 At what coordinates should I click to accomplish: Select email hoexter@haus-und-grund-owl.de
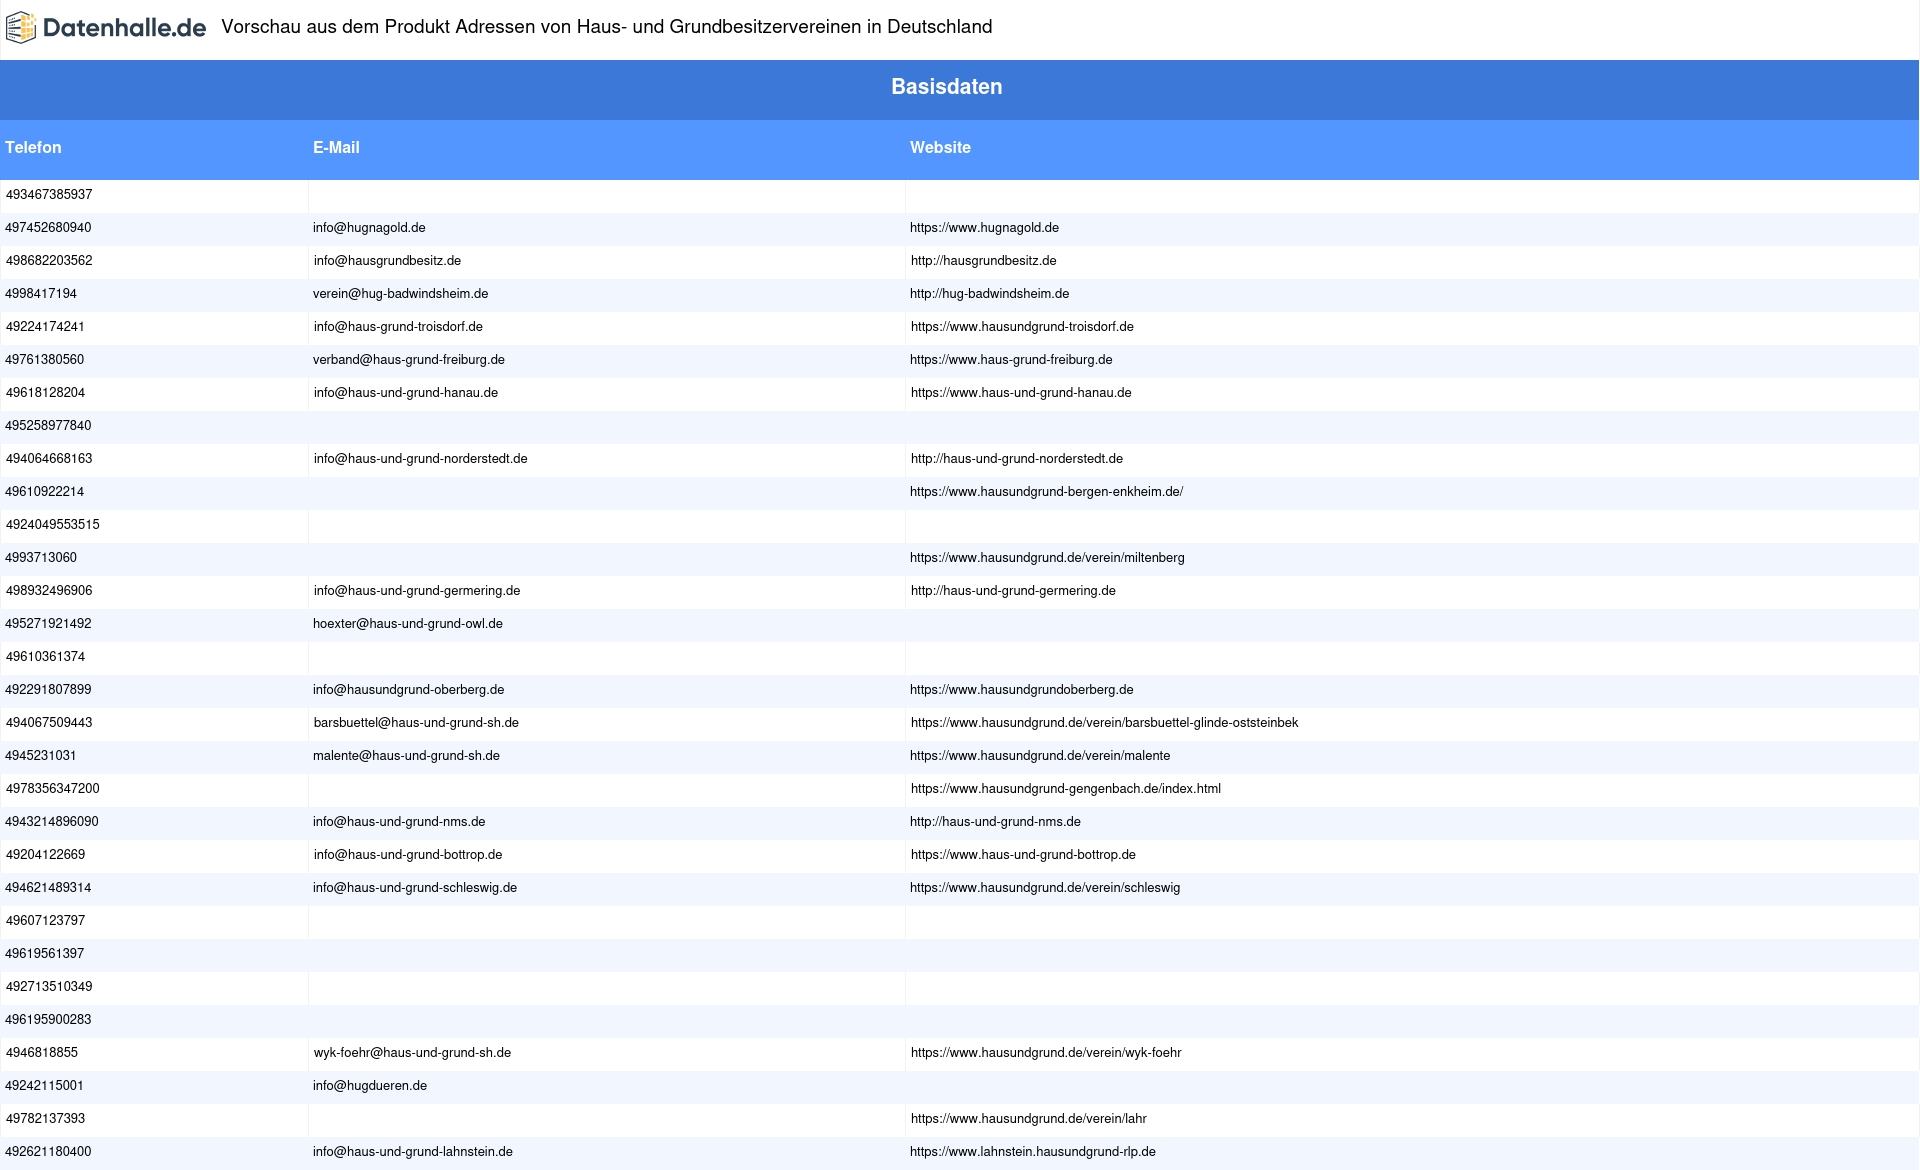coord(408,624)
